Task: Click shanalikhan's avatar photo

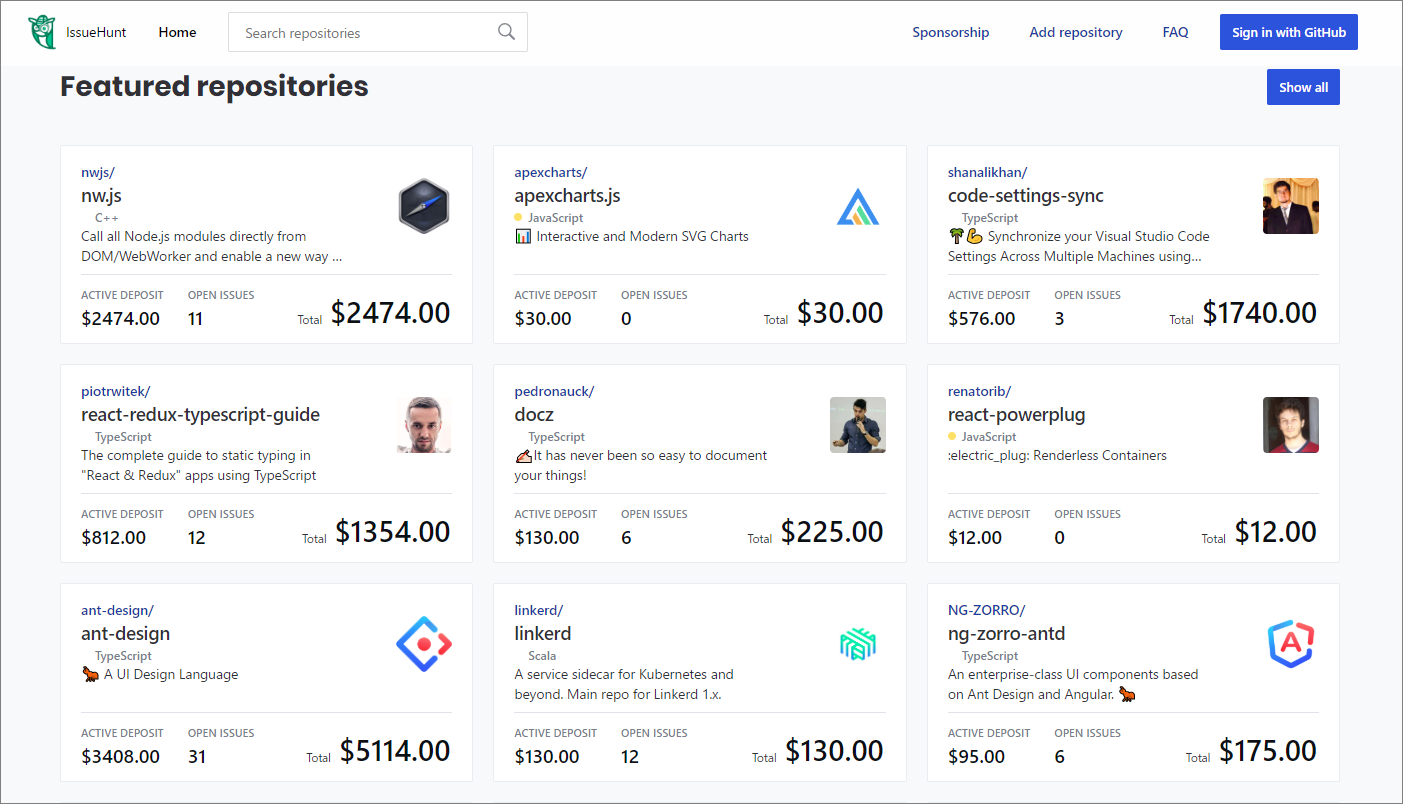Action: pos(1291,206)
